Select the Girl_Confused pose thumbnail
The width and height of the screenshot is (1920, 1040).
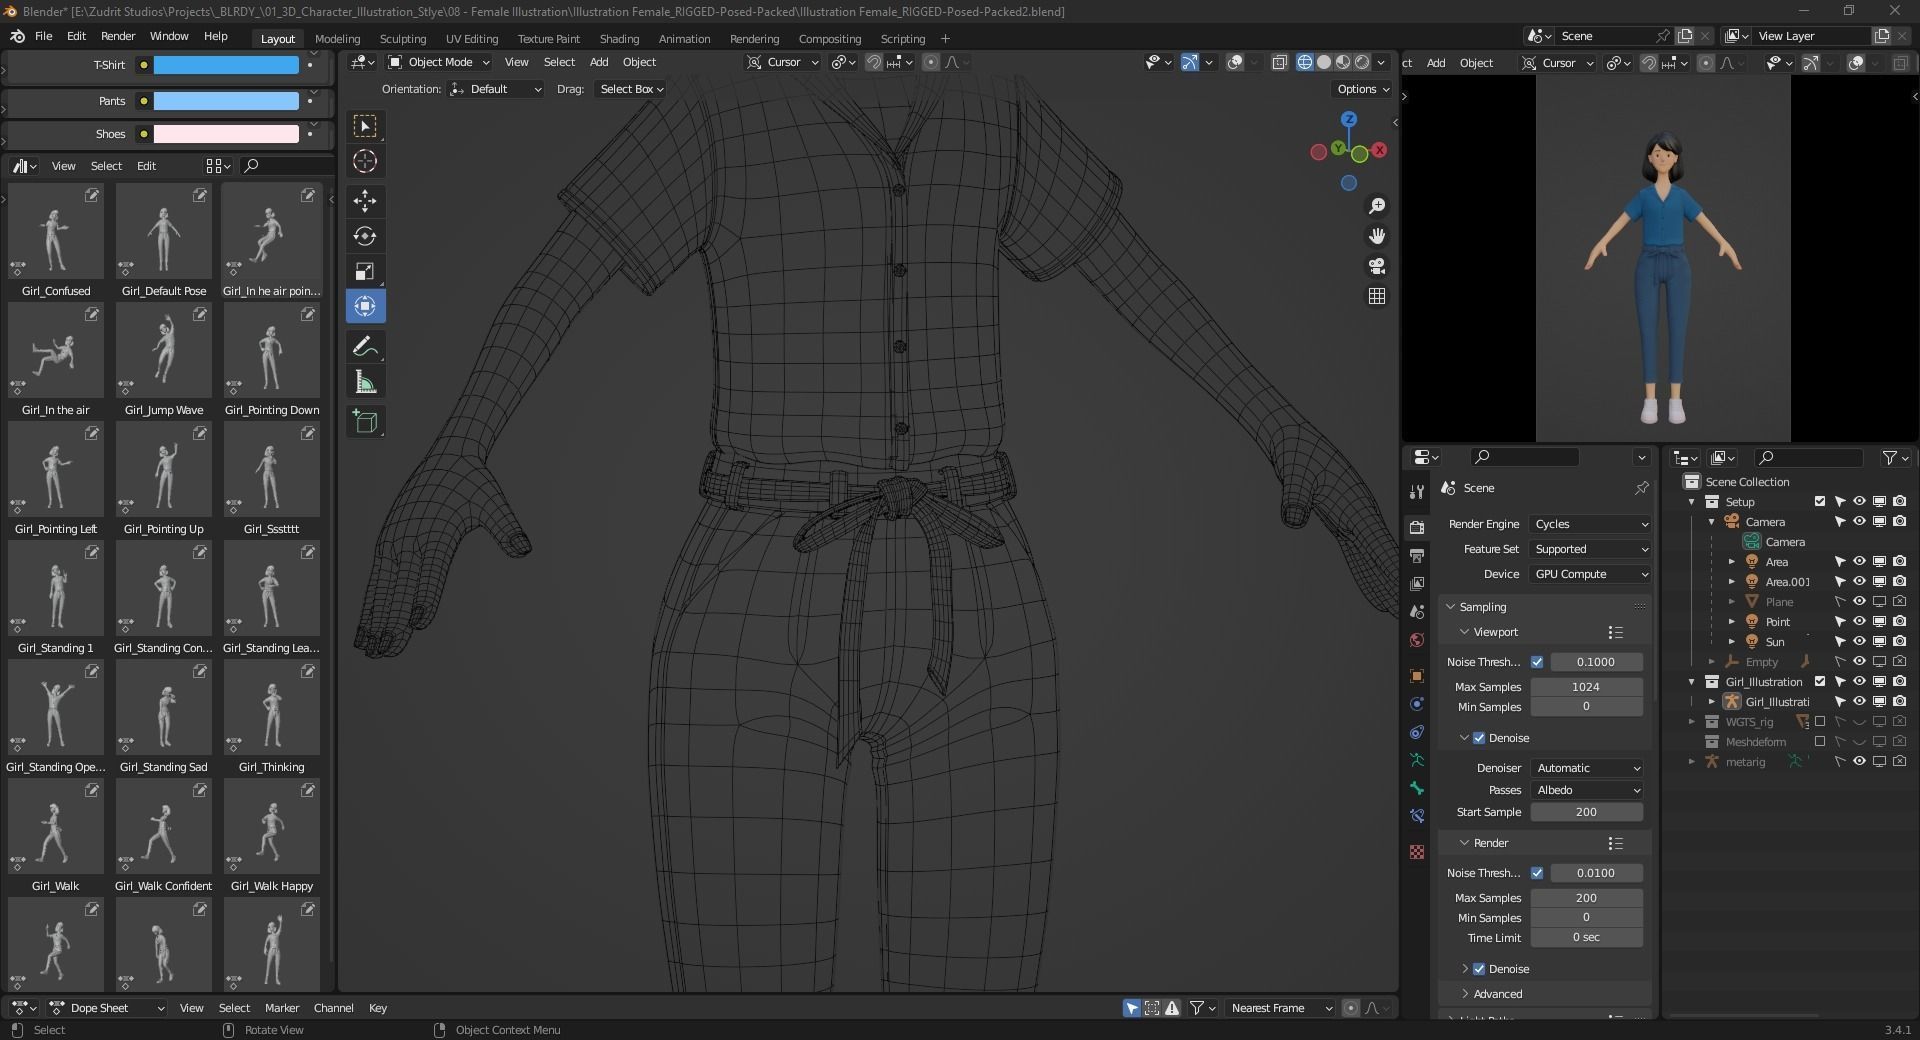pos(56,232)
